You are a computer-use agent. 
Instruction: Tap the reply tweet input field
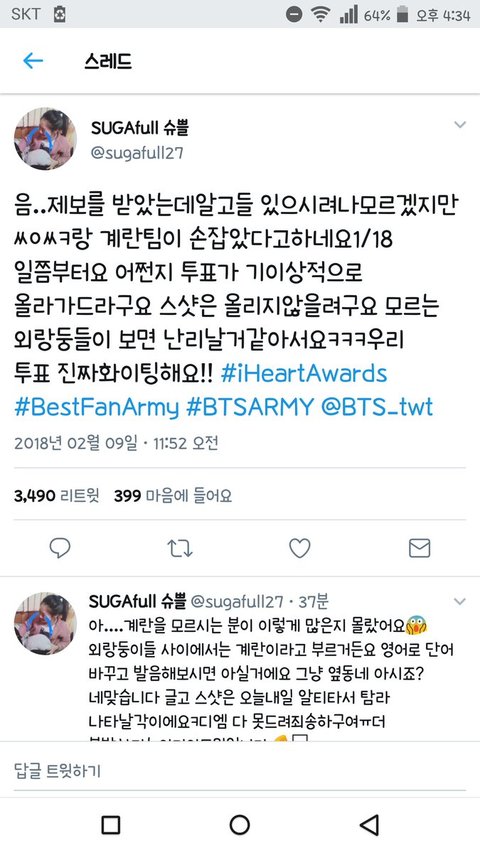[x=240, y=770]
